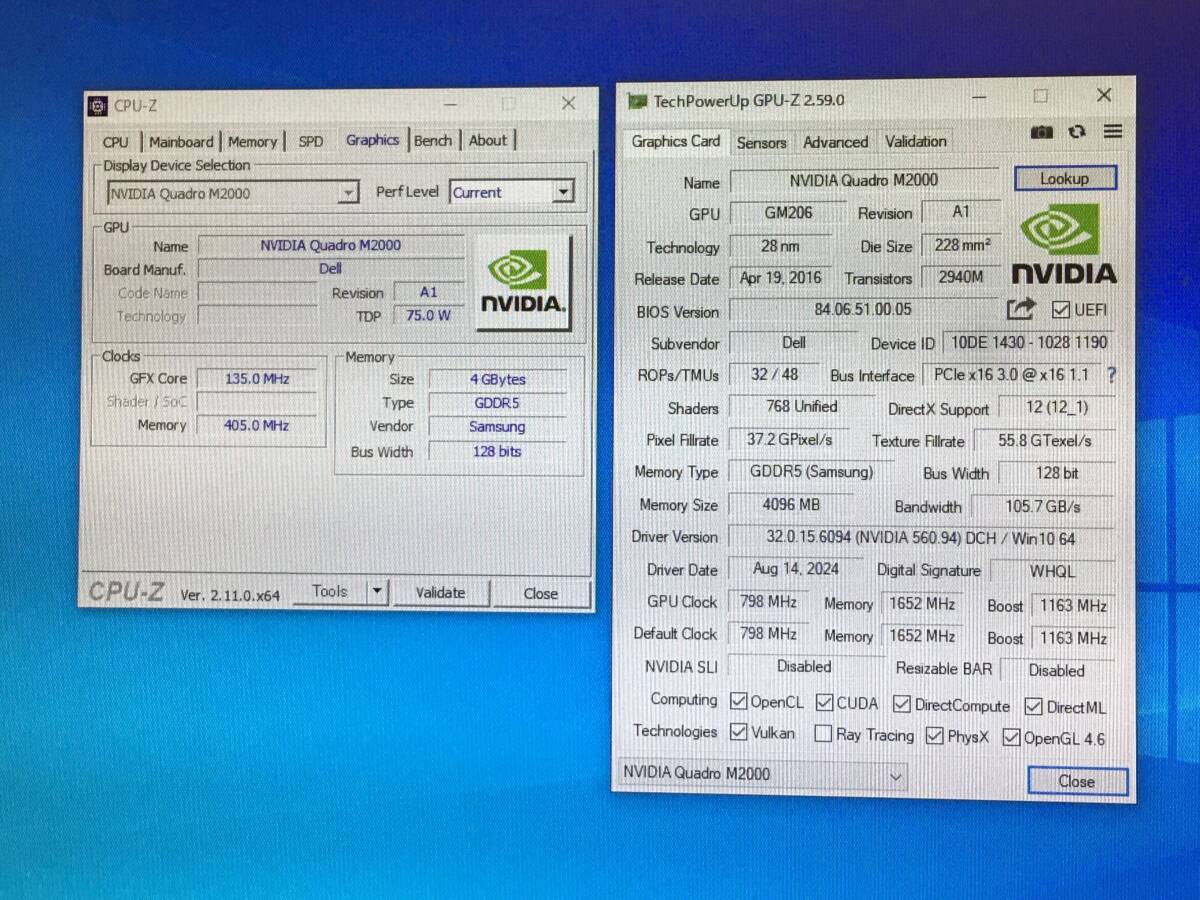Toggle the DirectCompute checkbox
Image resolution: width=1200 pixels, height=900 pixels.
(901, 705)
